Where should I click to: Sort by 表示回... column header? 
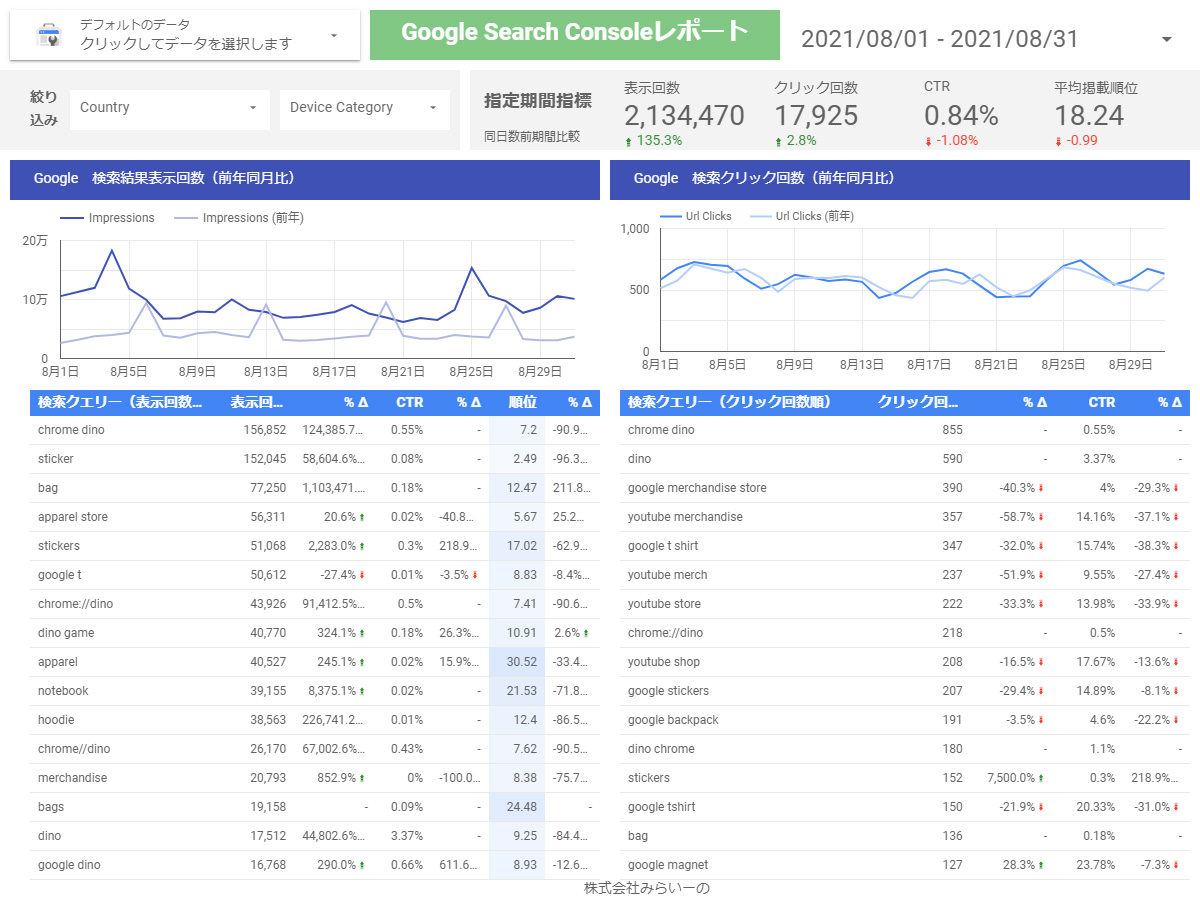(x=258, y=402)
